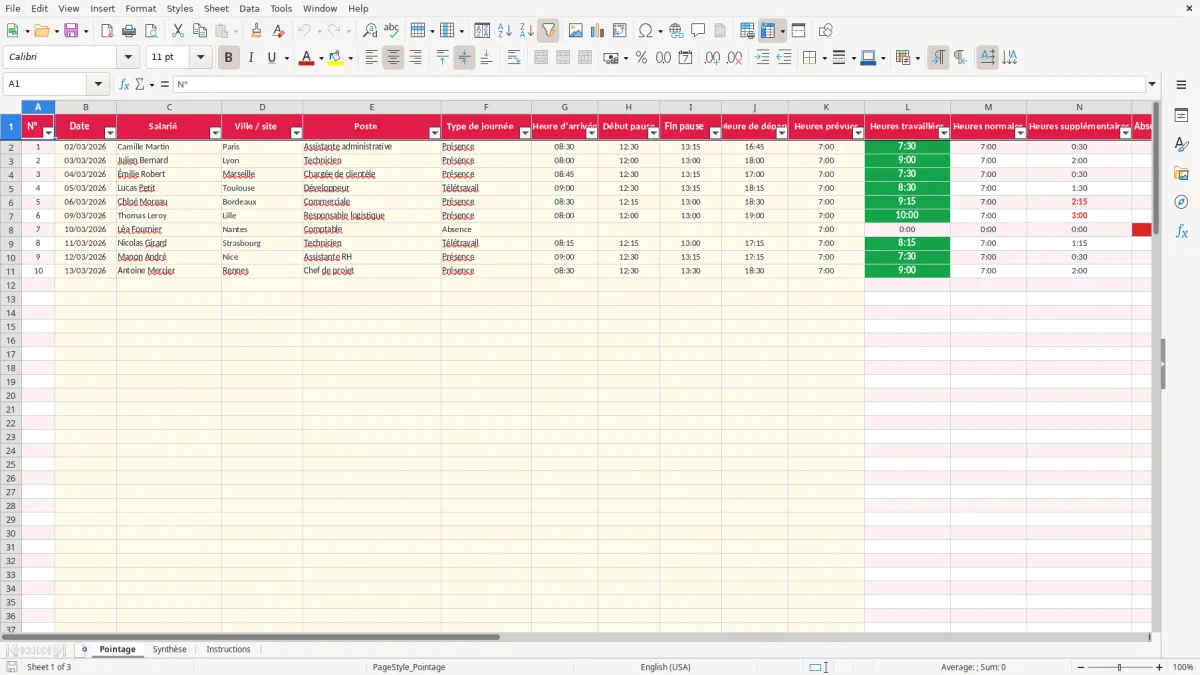Open the Sheet menu
1200x675 pixels.
[x=216, y=8]
